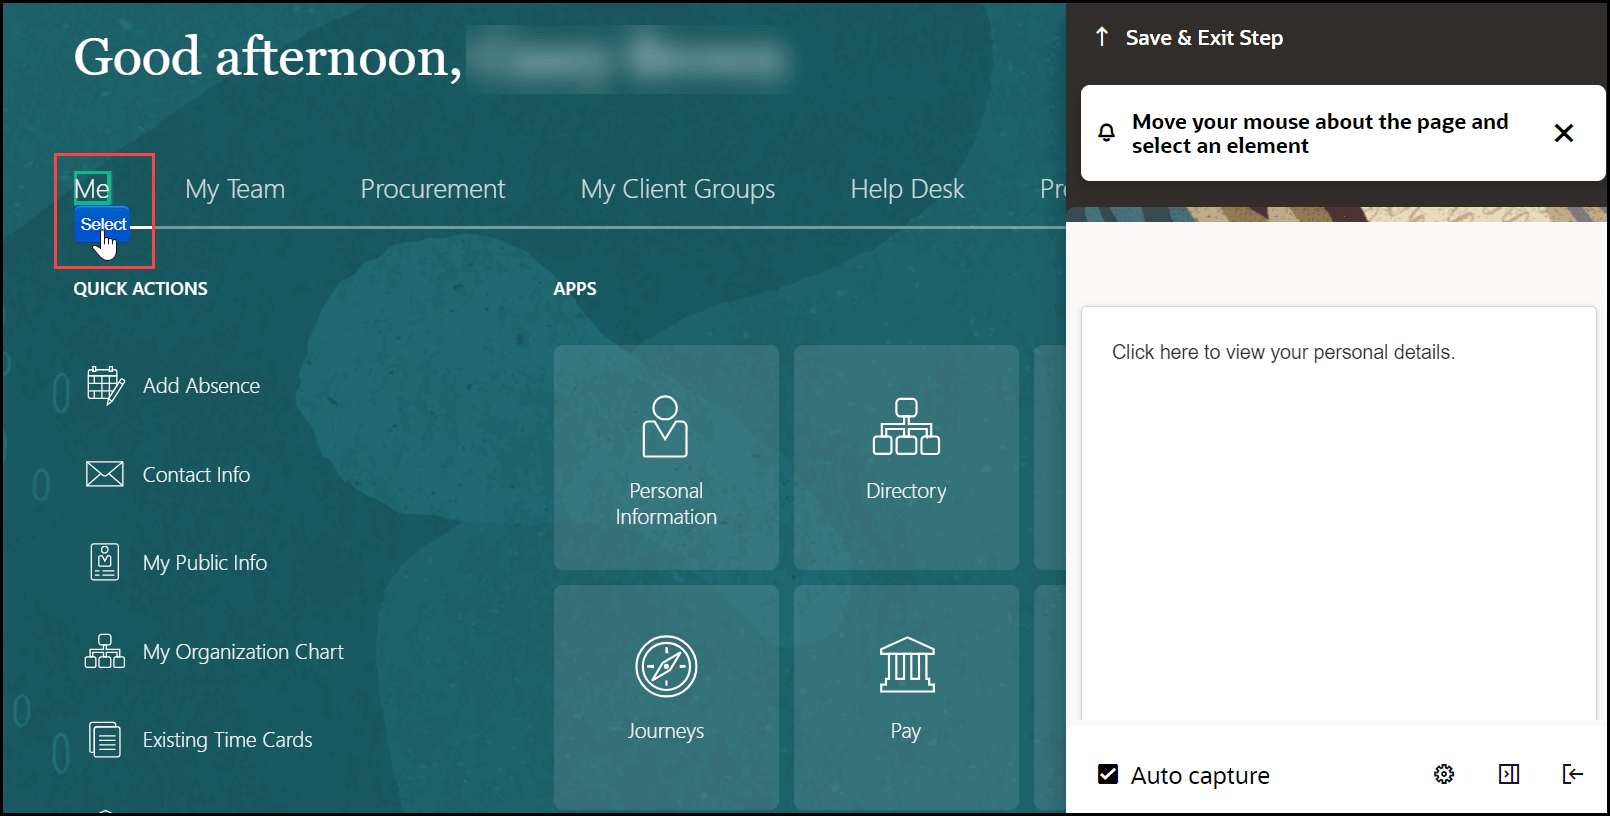This screenshot has width=1610, height=816.
Task: Click the Add Absence calendar icon
Action: 105,385
